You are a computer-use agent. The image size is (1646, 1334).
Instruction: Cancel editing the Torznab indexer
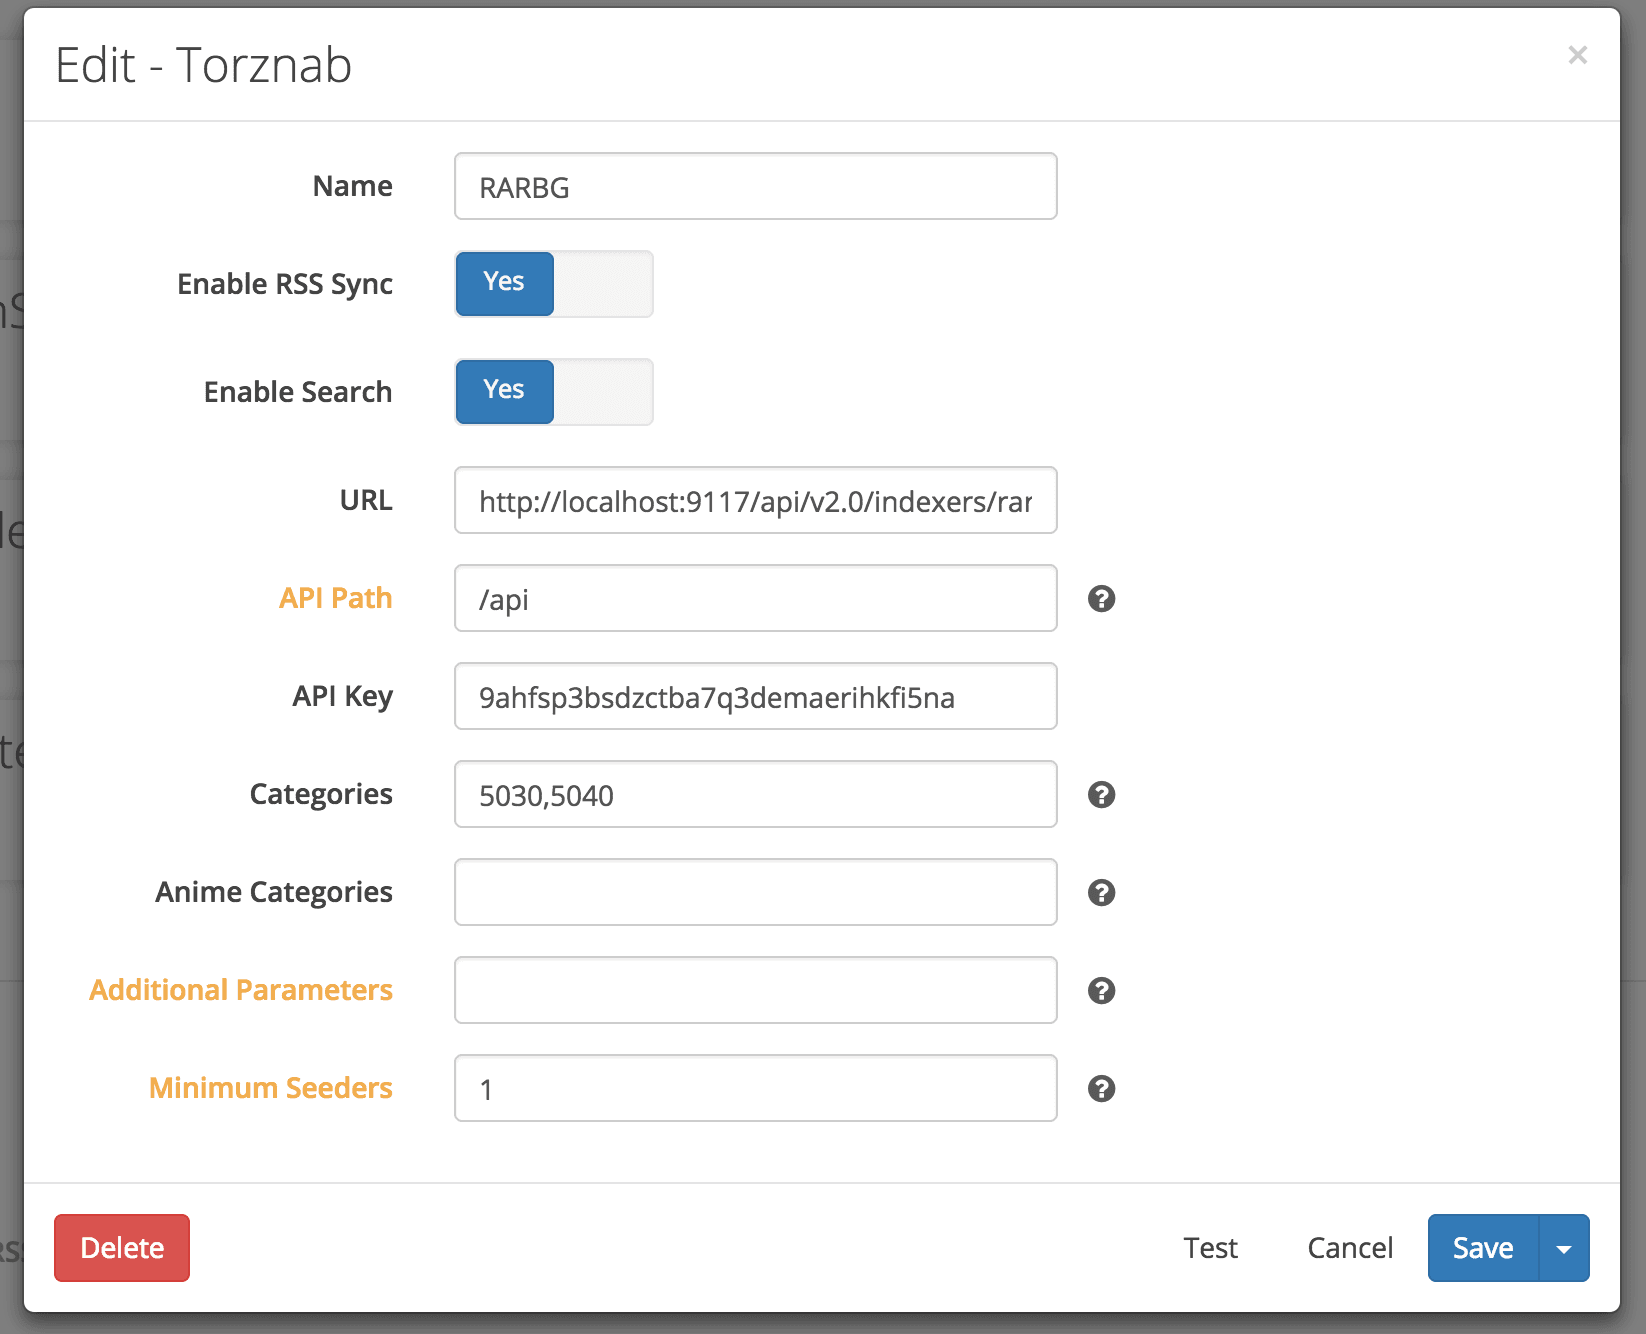pos(1350,1248)
